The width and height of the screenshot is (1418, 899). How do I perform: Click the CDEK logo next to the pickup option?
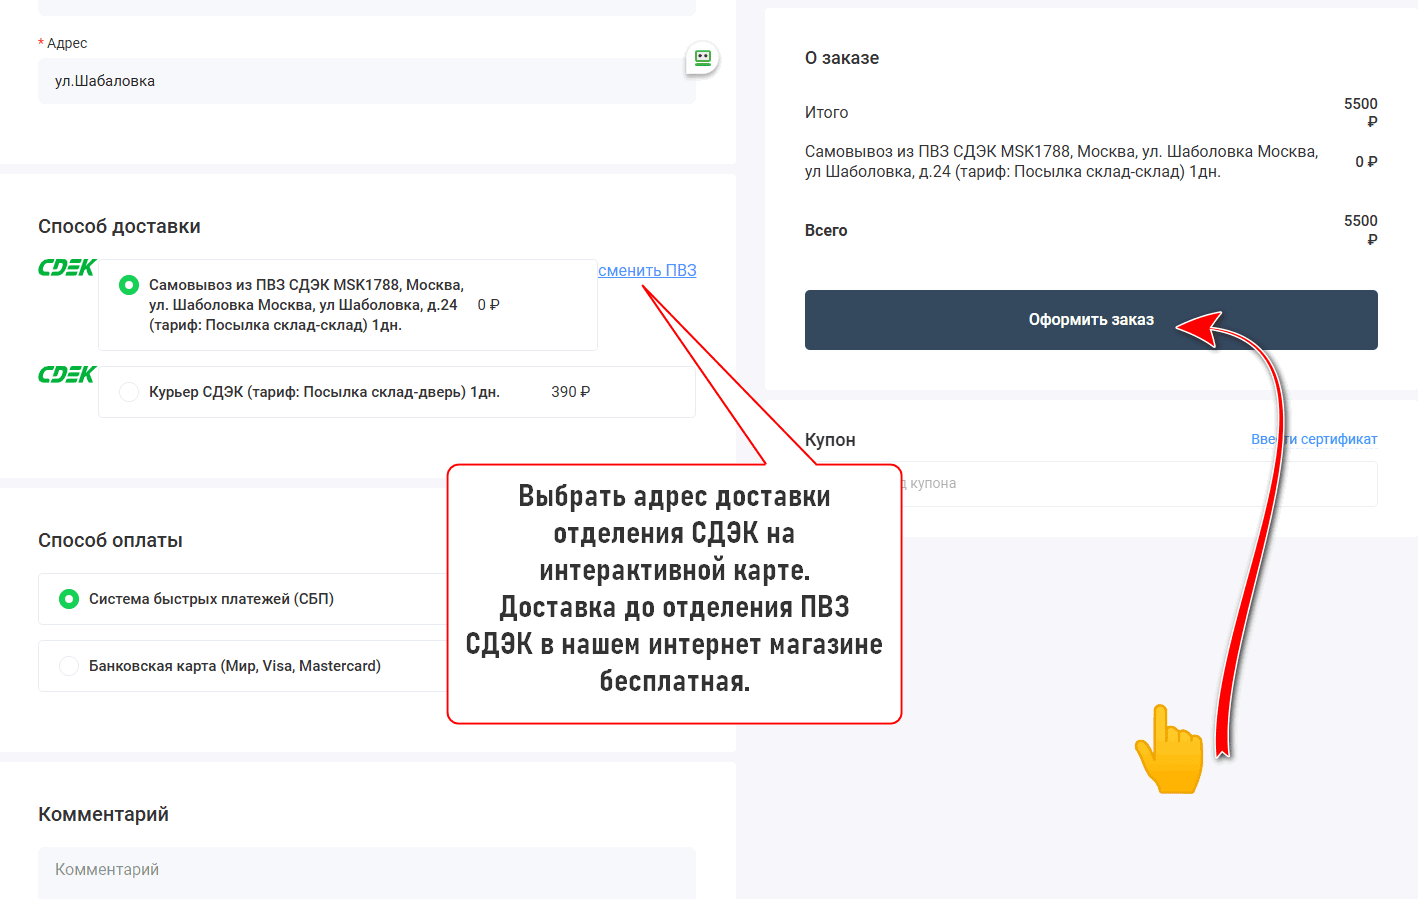click(x=67, y=267)
